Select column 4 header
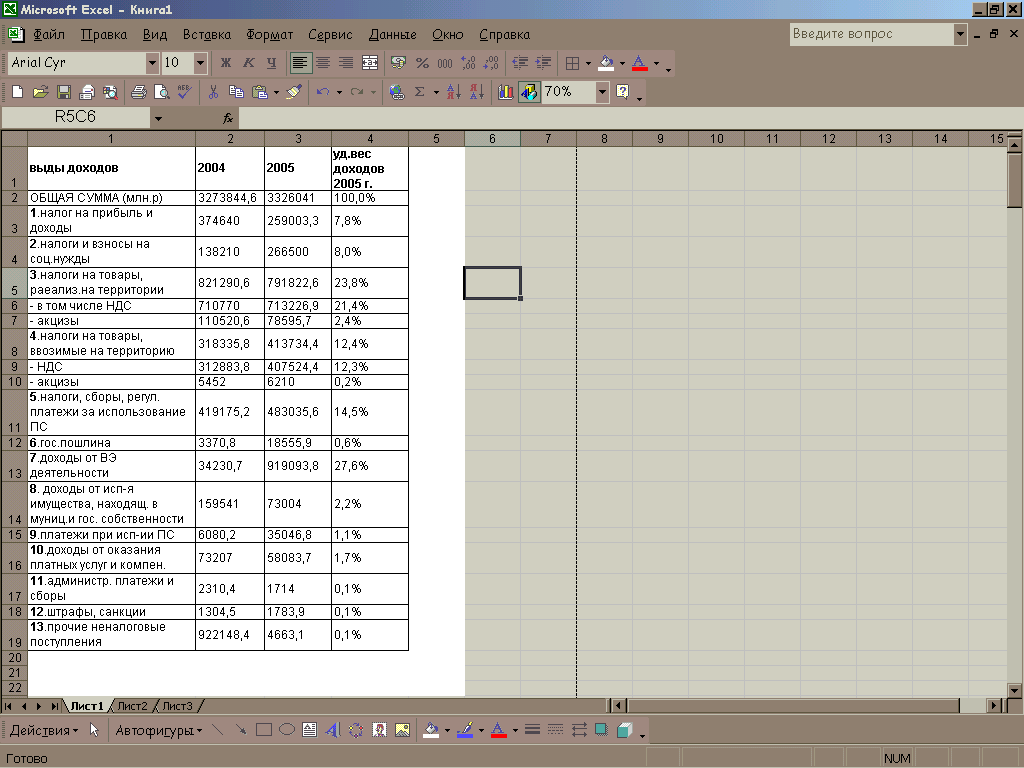The width and height of the screenshot is (1024, 768). point(370,138)
